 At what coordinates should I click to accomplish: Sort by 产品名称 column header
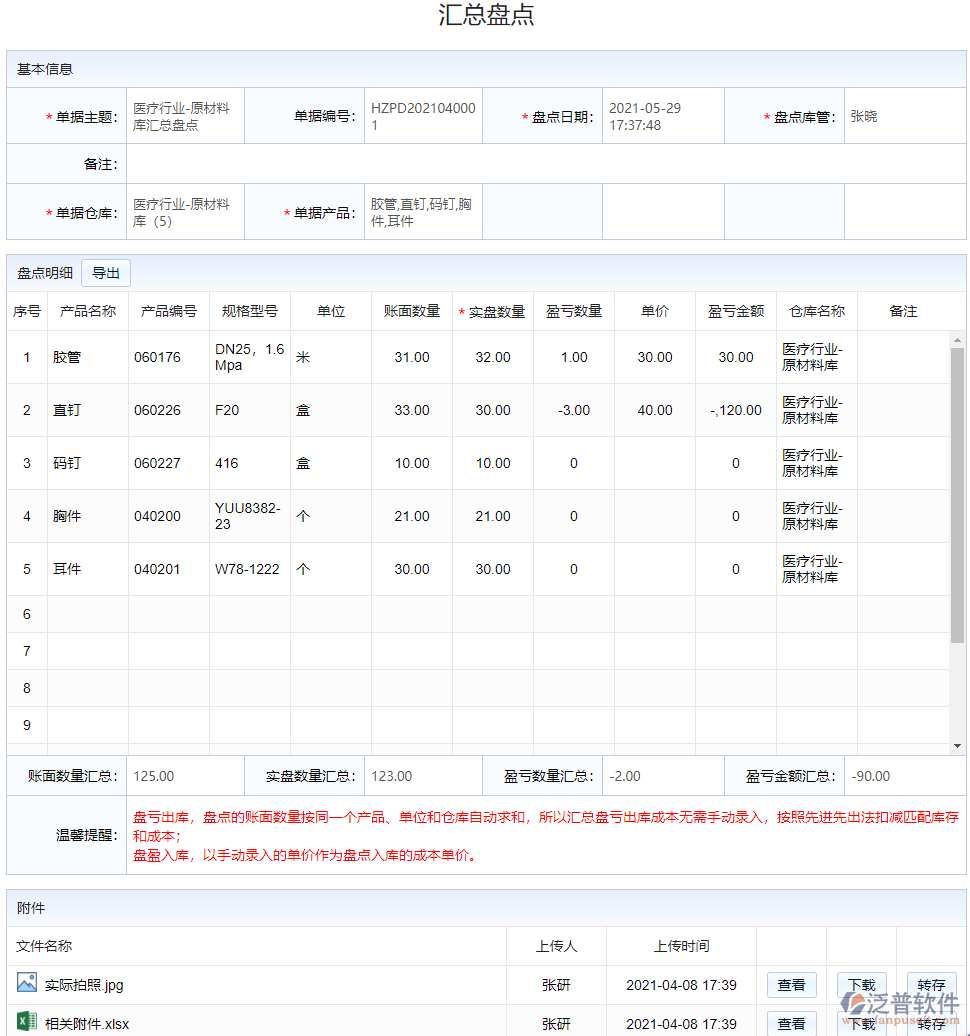click(88, 311)
